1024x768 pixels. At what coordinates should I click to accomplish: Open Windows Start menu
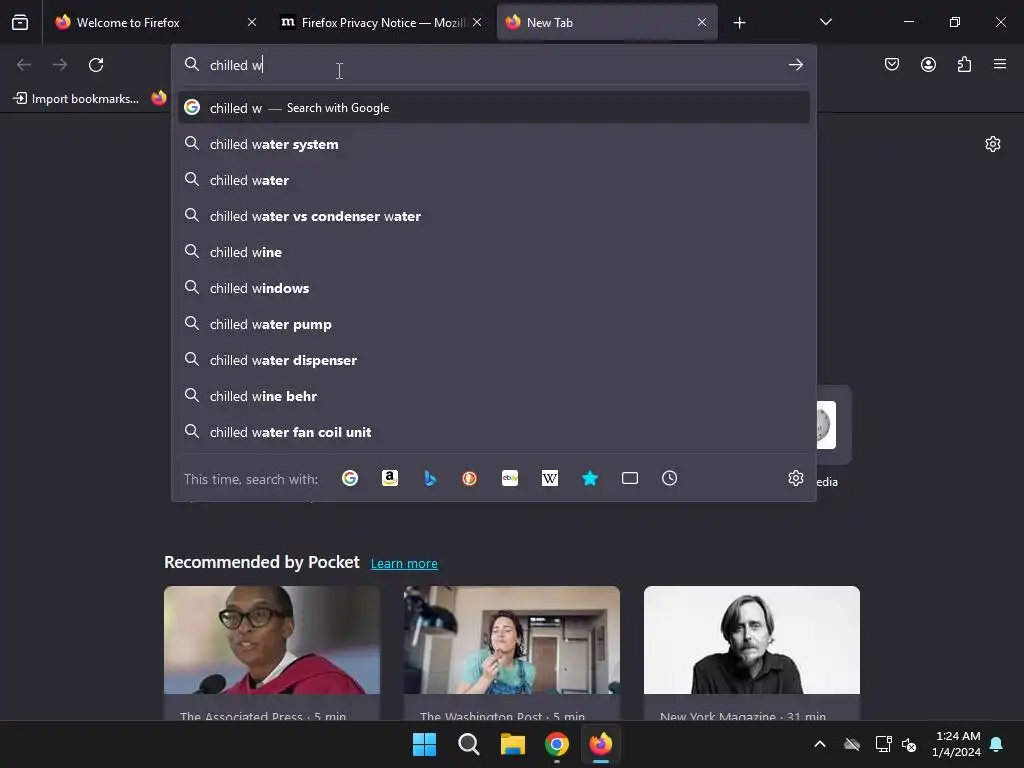pos(424,744)
